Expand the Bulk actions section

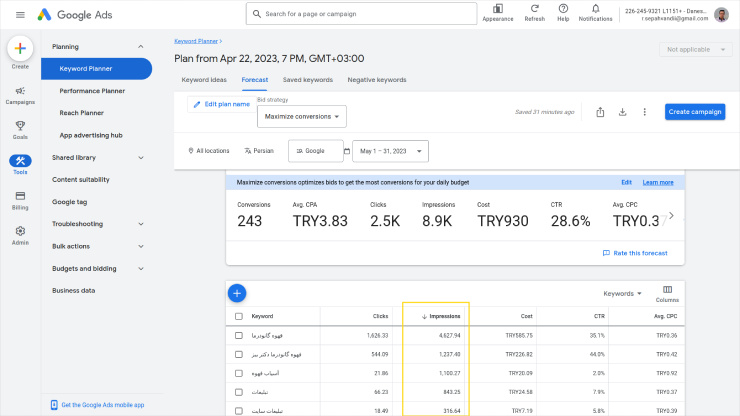point(141,246)
